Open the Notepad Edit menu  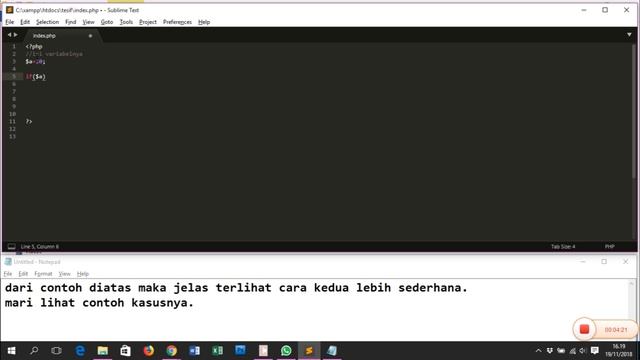coord(23,274)
